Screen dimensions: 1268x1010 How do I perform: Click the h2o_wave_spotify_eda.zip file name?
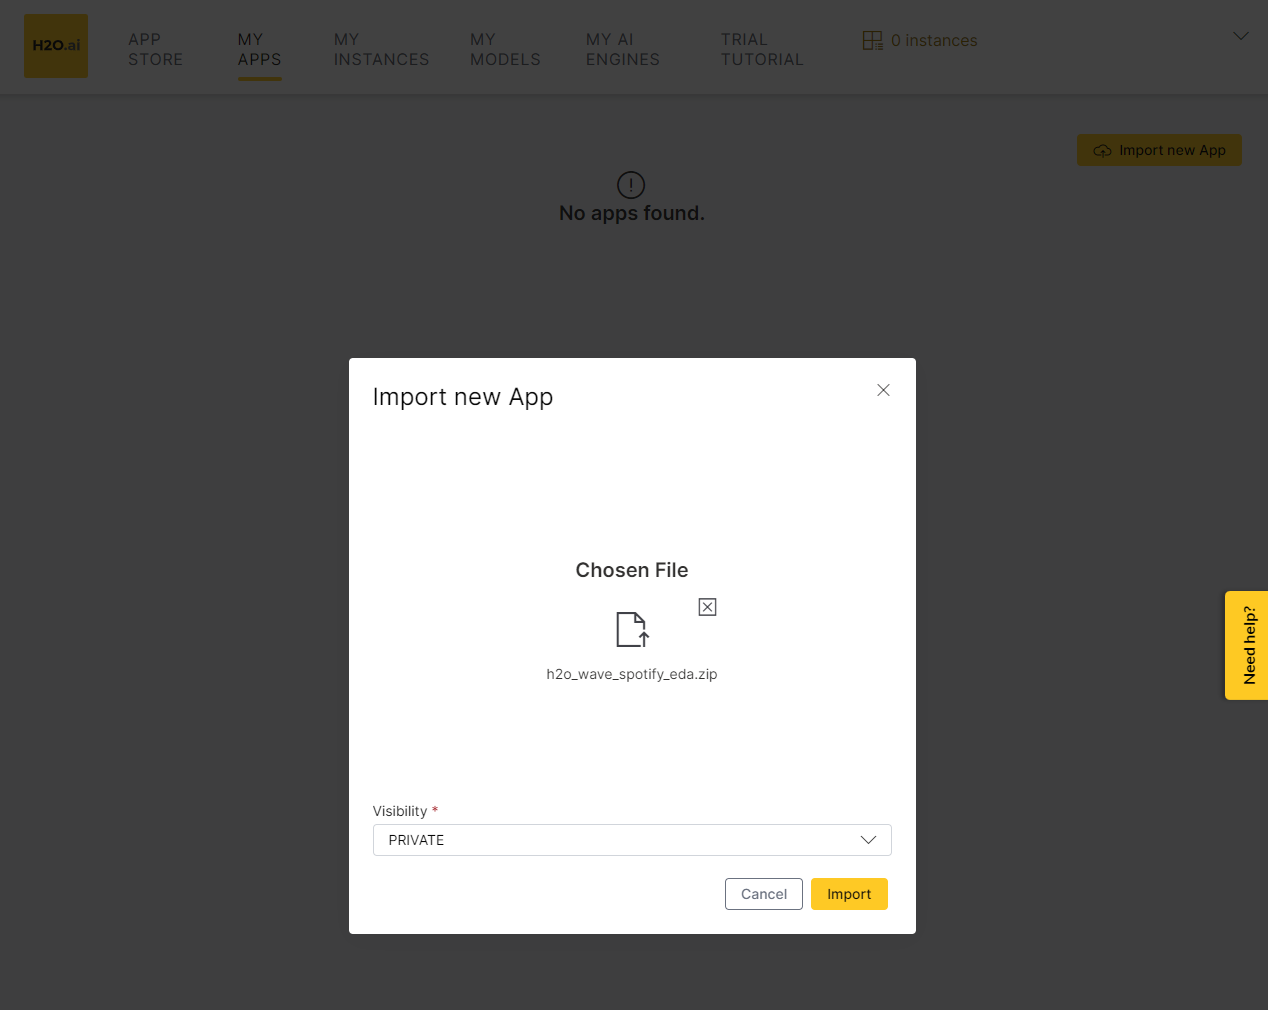click(x=631, y=674)
